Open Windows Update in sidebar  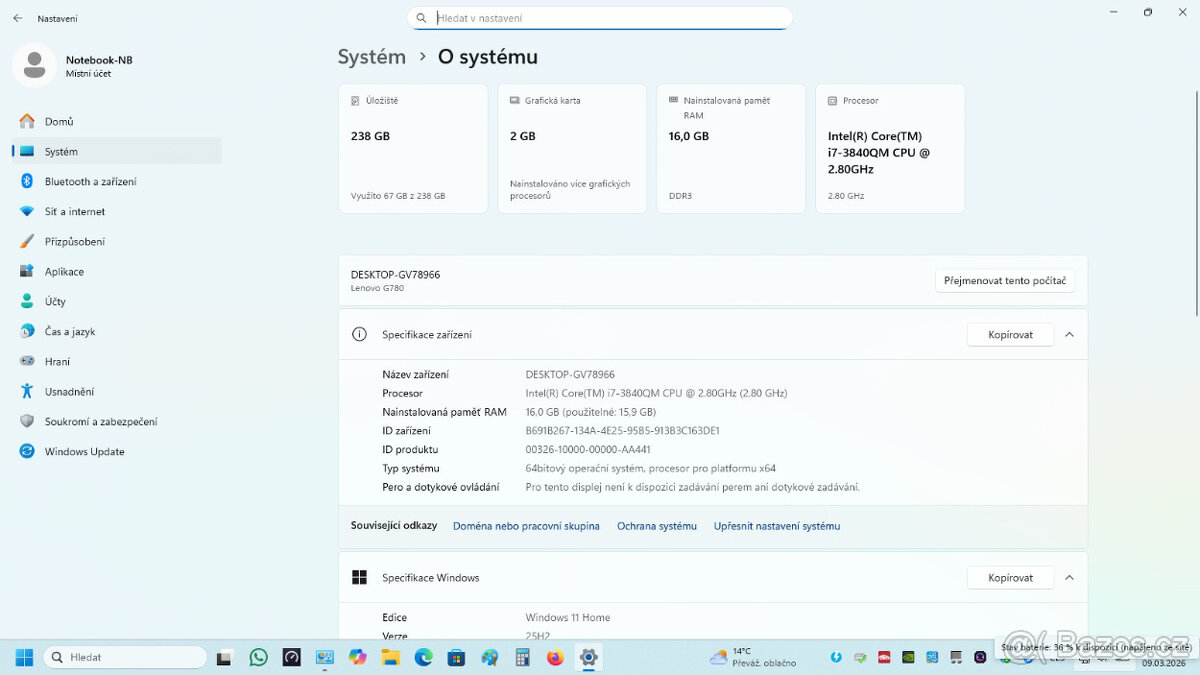click(117, 451)
